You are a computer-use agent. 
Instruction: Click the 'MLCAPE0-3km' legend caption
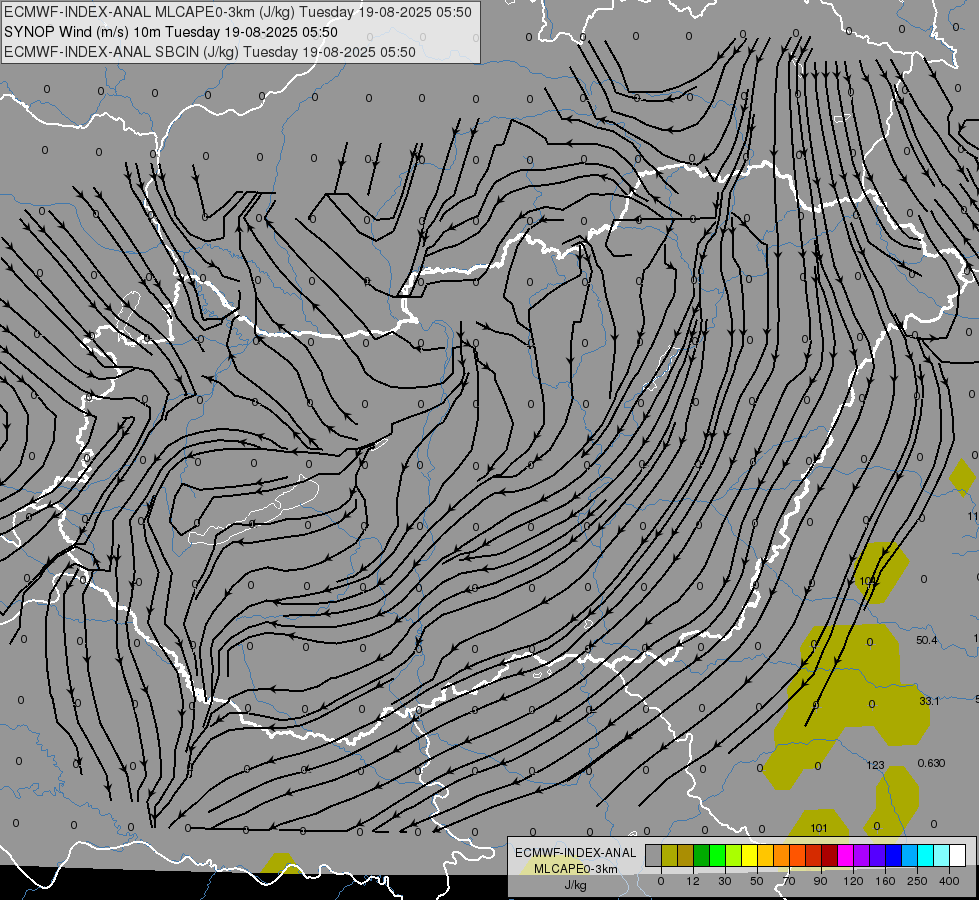[x=575, y=869]
